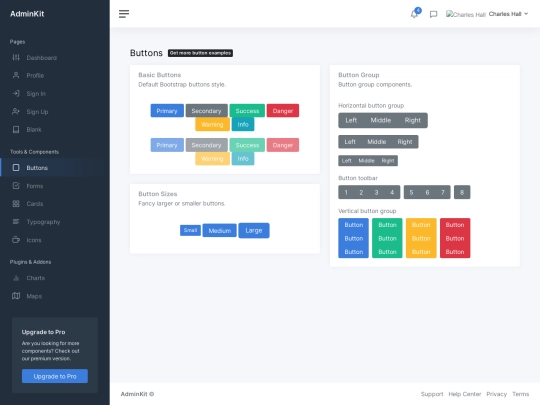
Task: Click the AdminKit brand logo in sidebar
Action: (x=27, y=14)
